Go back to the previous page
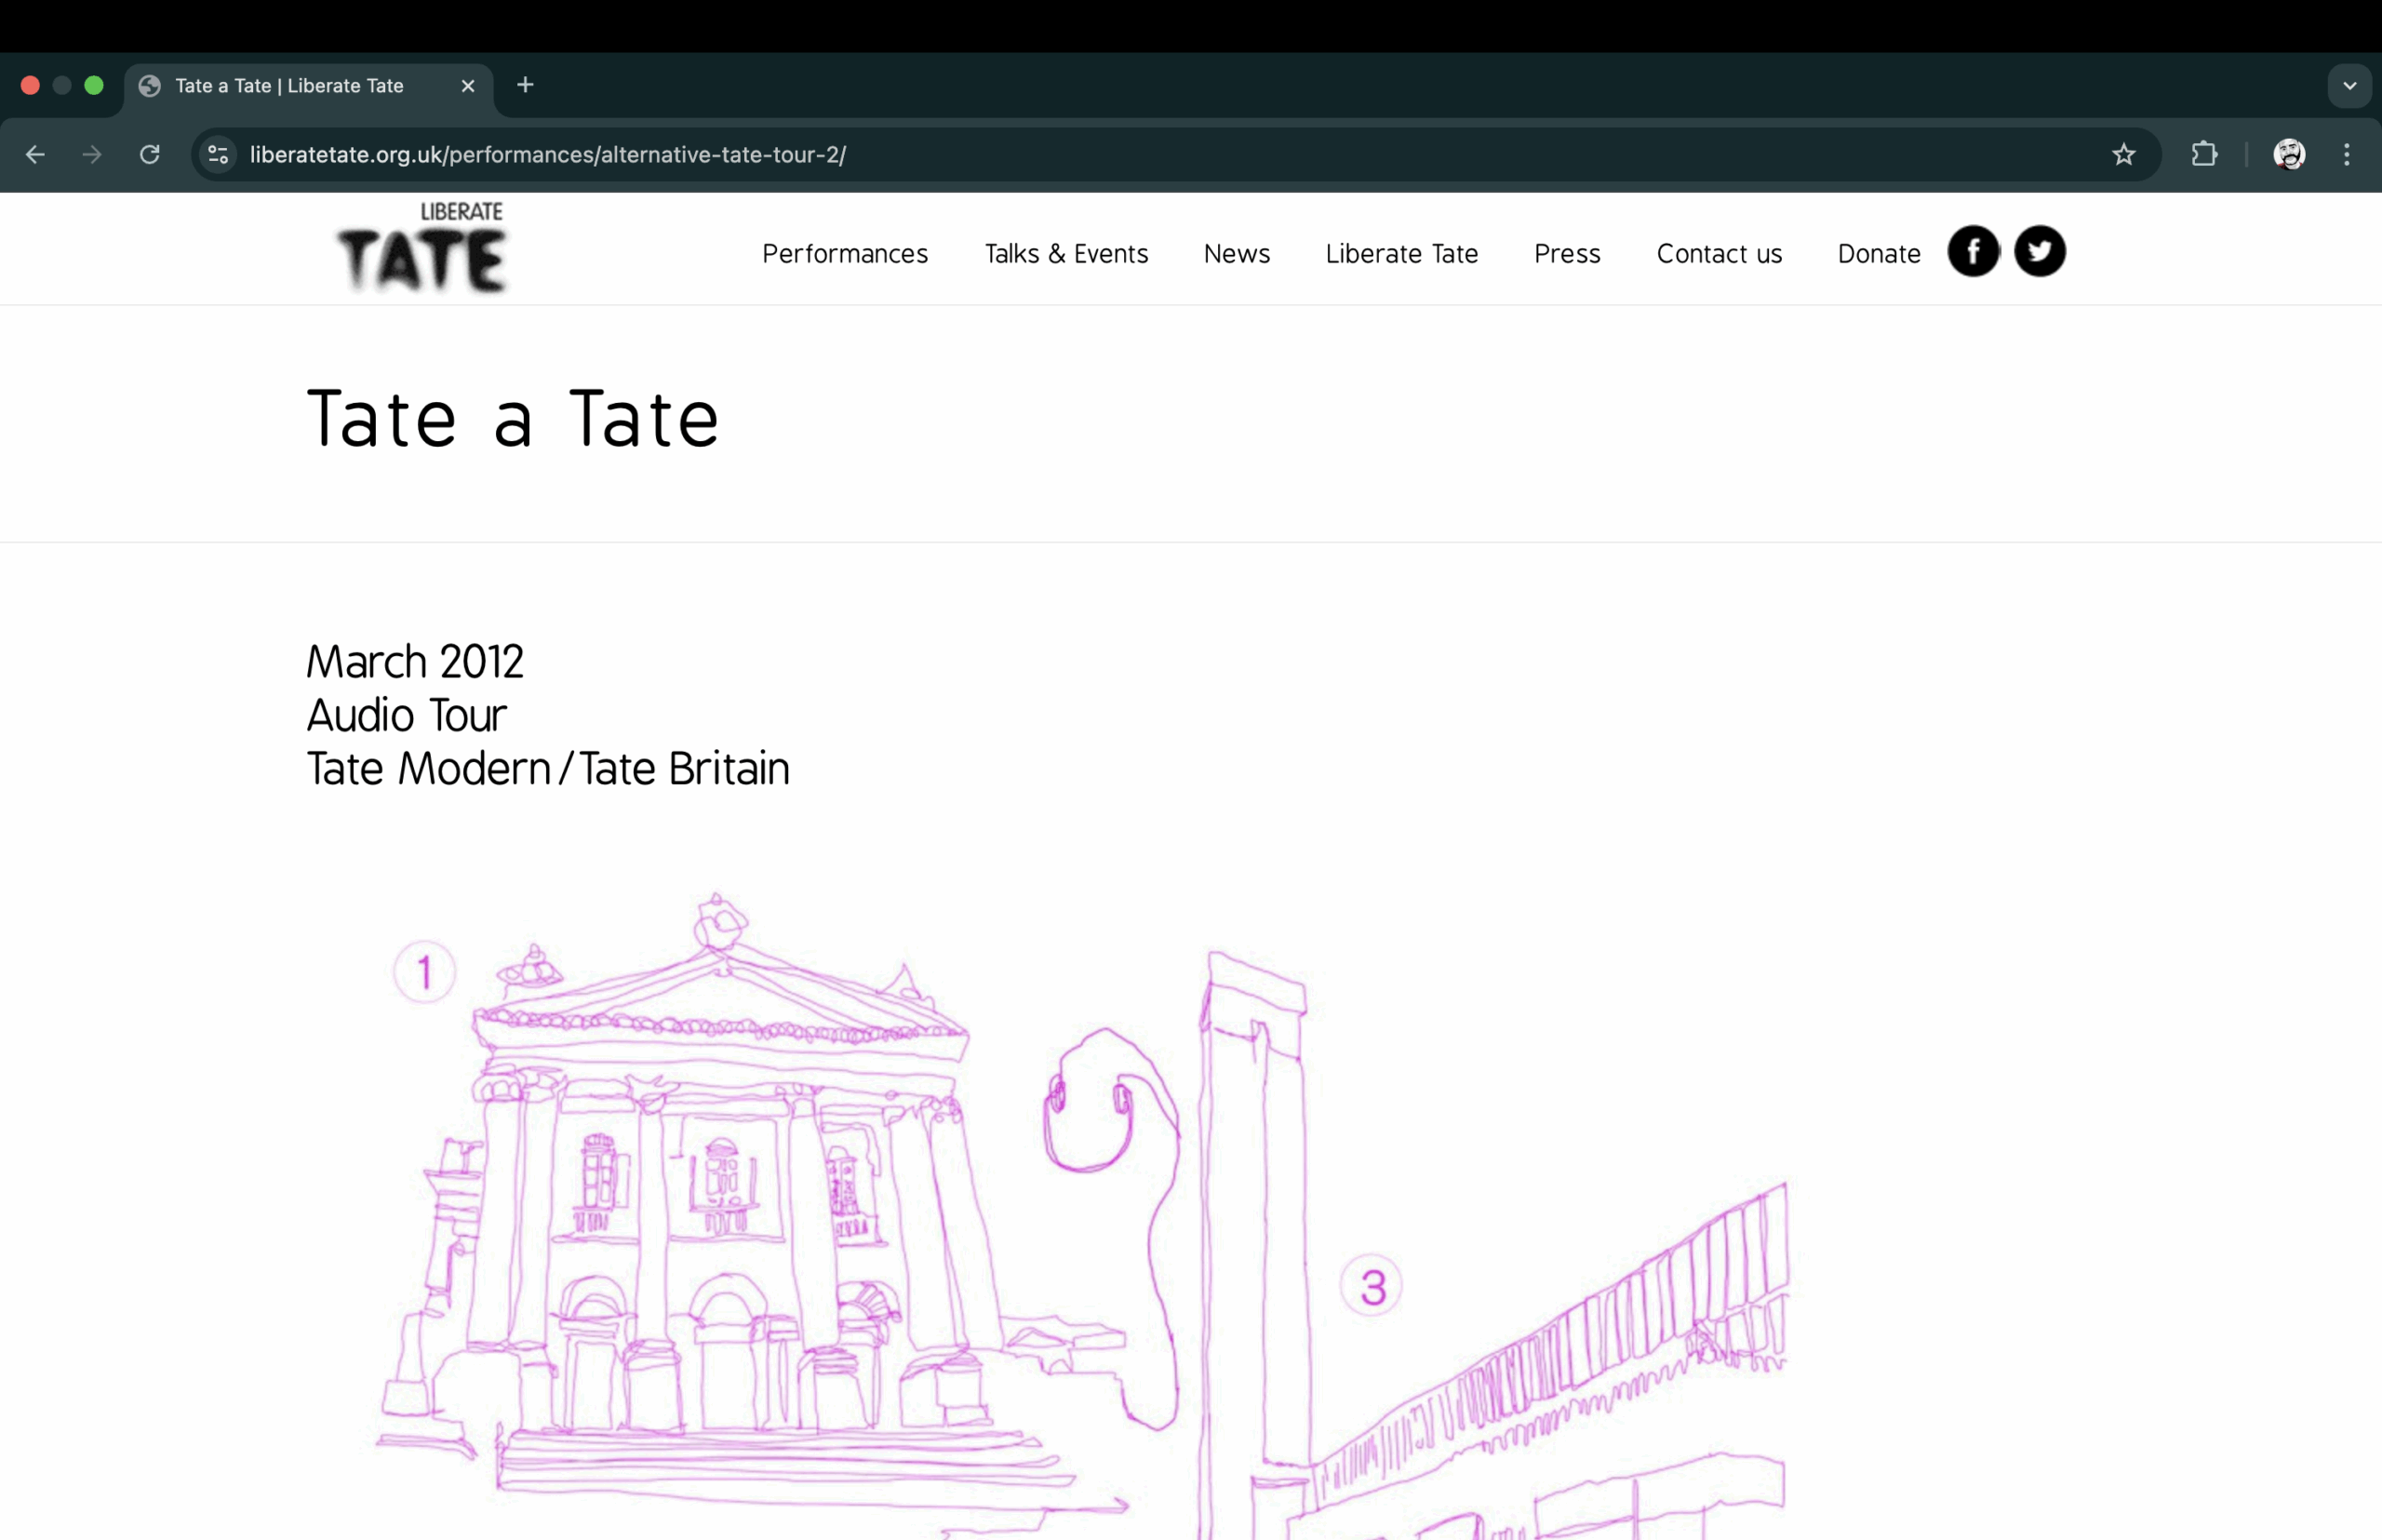 pyautogui.click(x=35, y=154)
